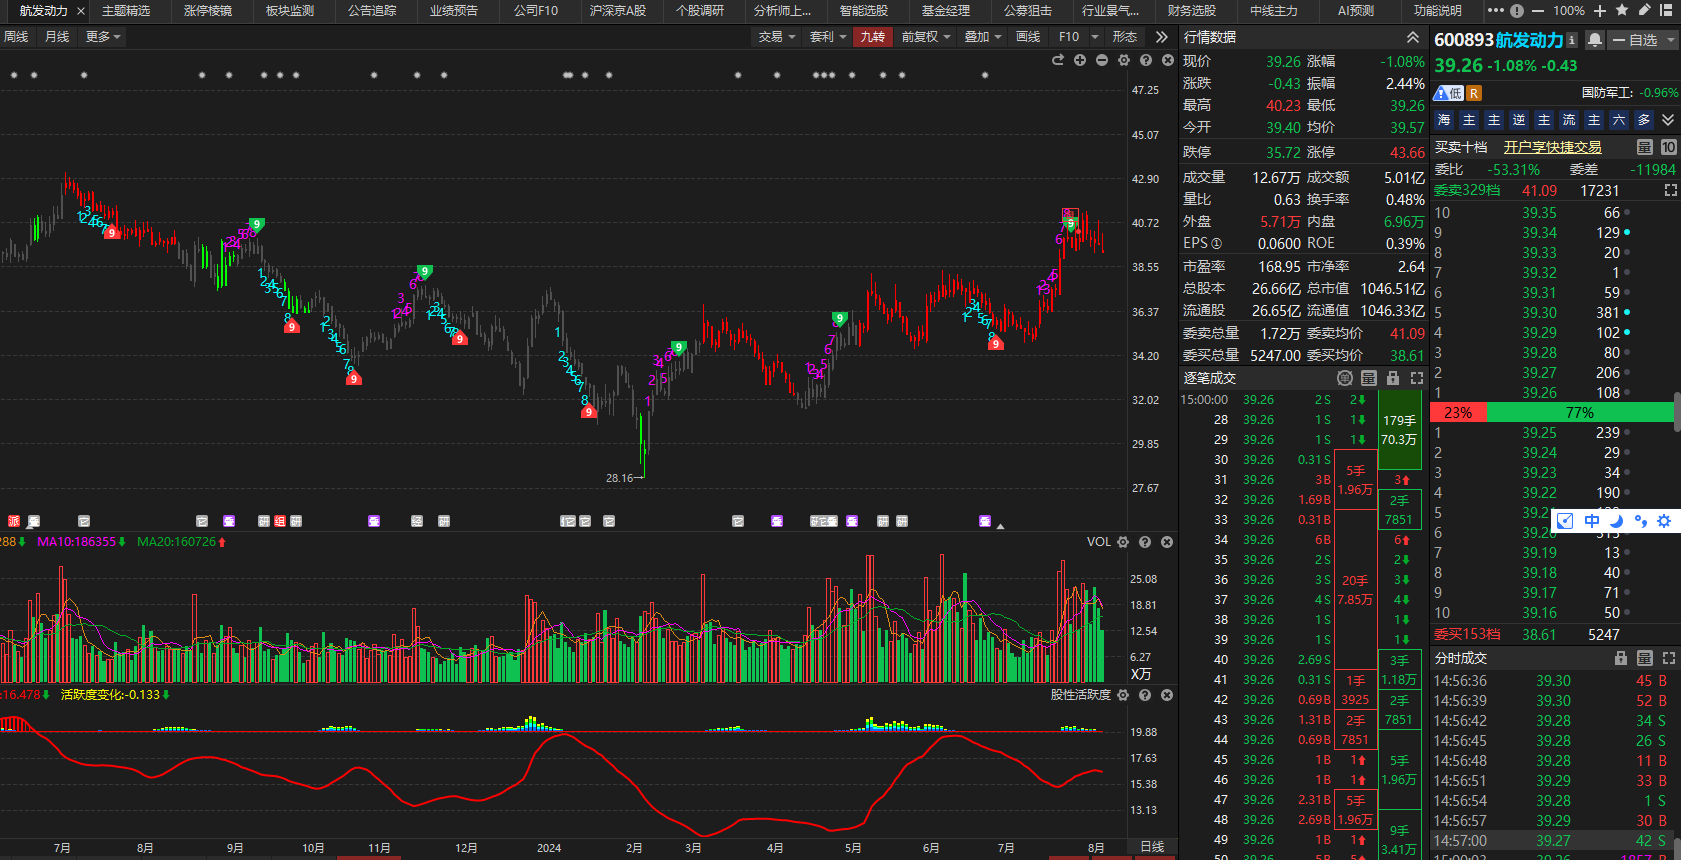Toggle the 海 tag button
The height and width of the screenshot is (860, 1681).
click(1444, 120)
